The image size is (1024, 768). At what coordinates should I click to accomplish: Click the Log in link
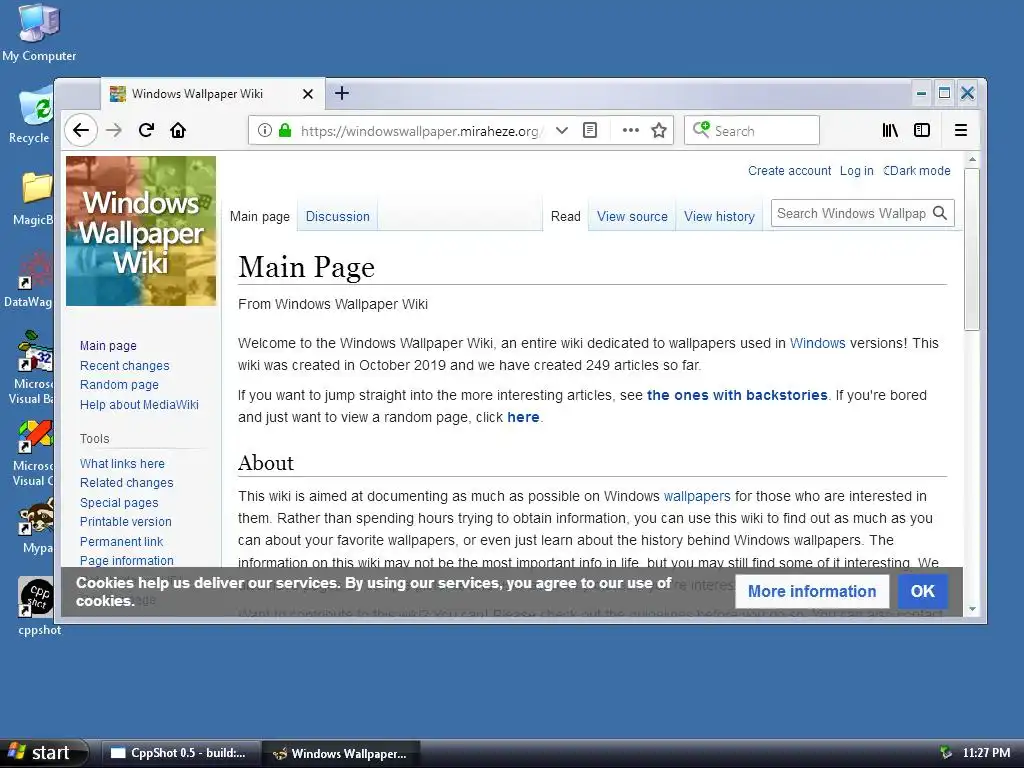856,170
